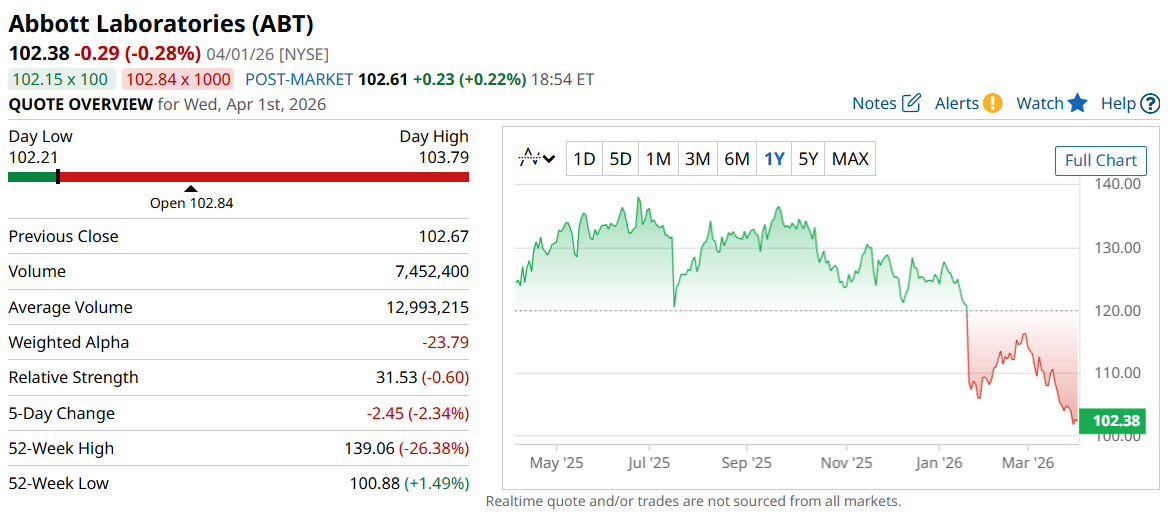Click the Watch star icon
The width and height of the screenshot is (1170, 519).
[x=1077, y=103]
